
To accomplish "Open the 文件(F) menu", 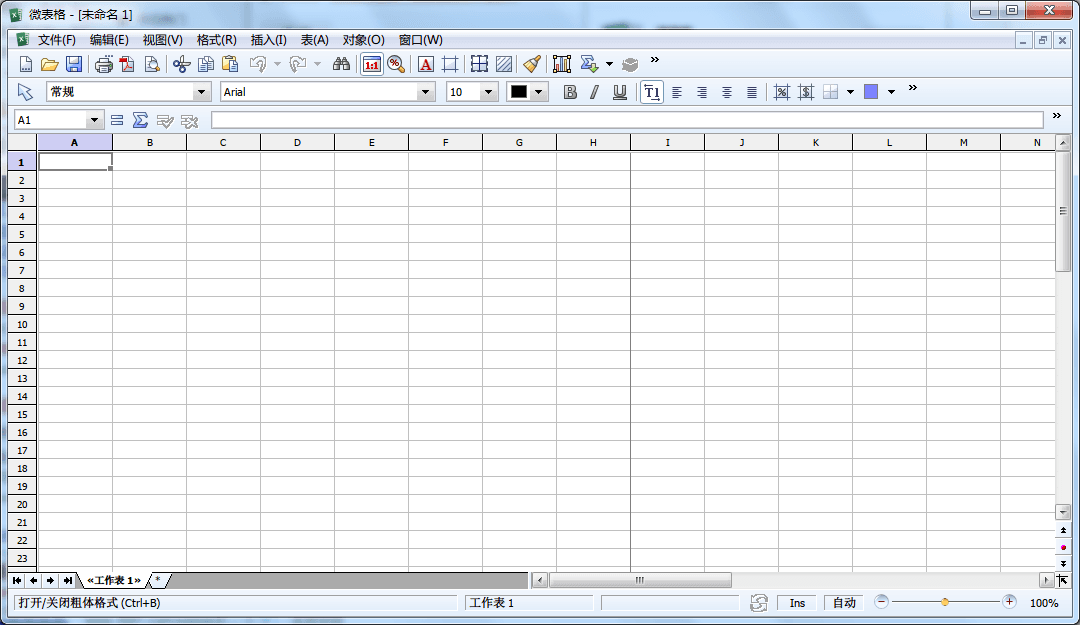I will pyautogui.click(x=56, y=40).
